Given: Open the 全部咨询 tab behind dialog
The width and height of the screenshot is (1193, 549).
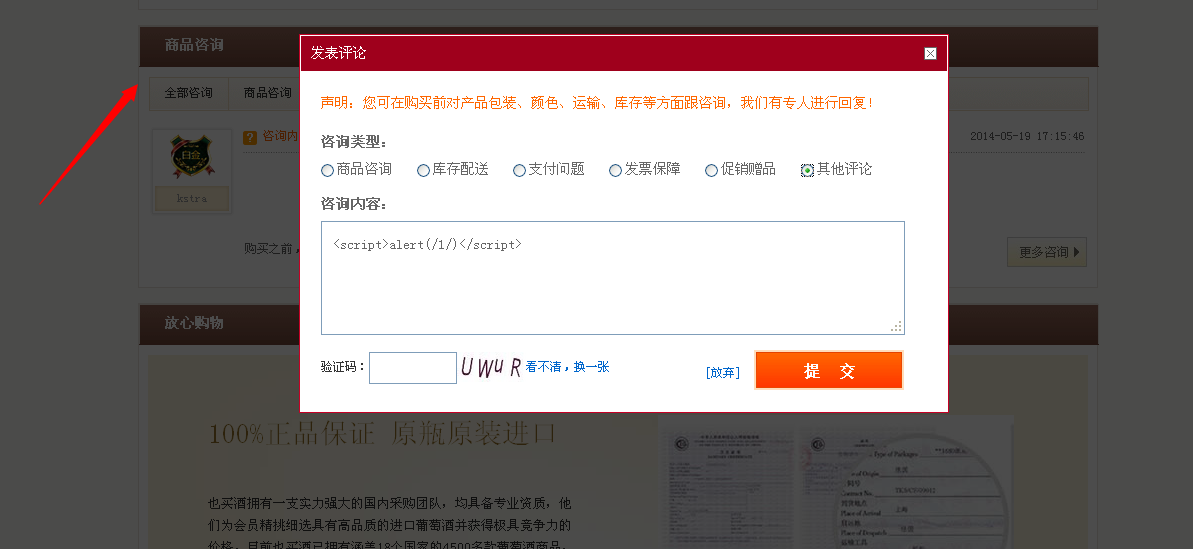Looking at the screenshot, I should pyautogui.click(x=189, y=93).
